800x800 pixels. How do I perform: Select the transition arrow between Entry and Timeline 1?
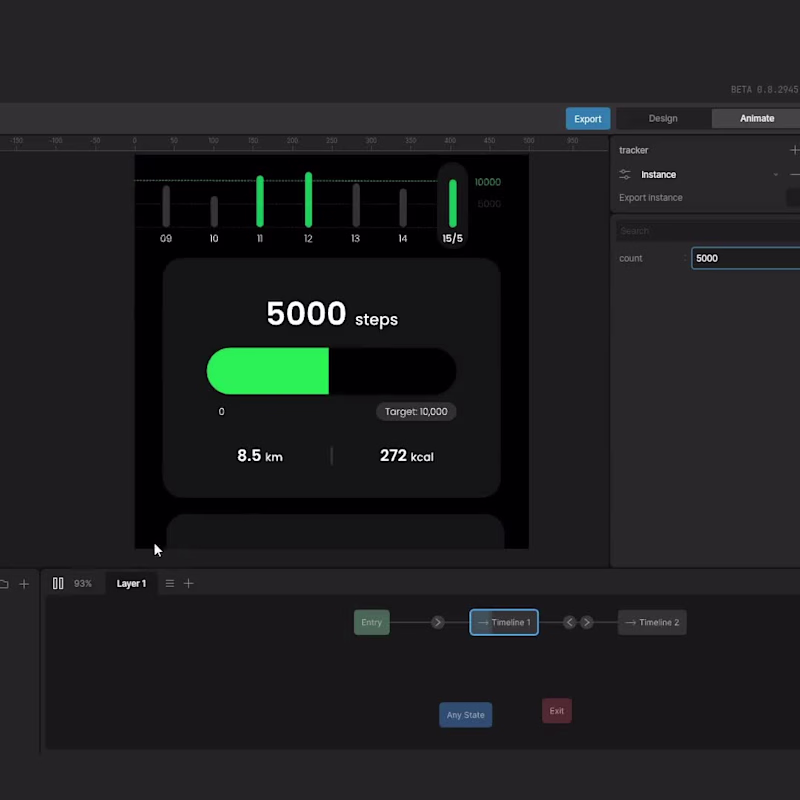437,622
